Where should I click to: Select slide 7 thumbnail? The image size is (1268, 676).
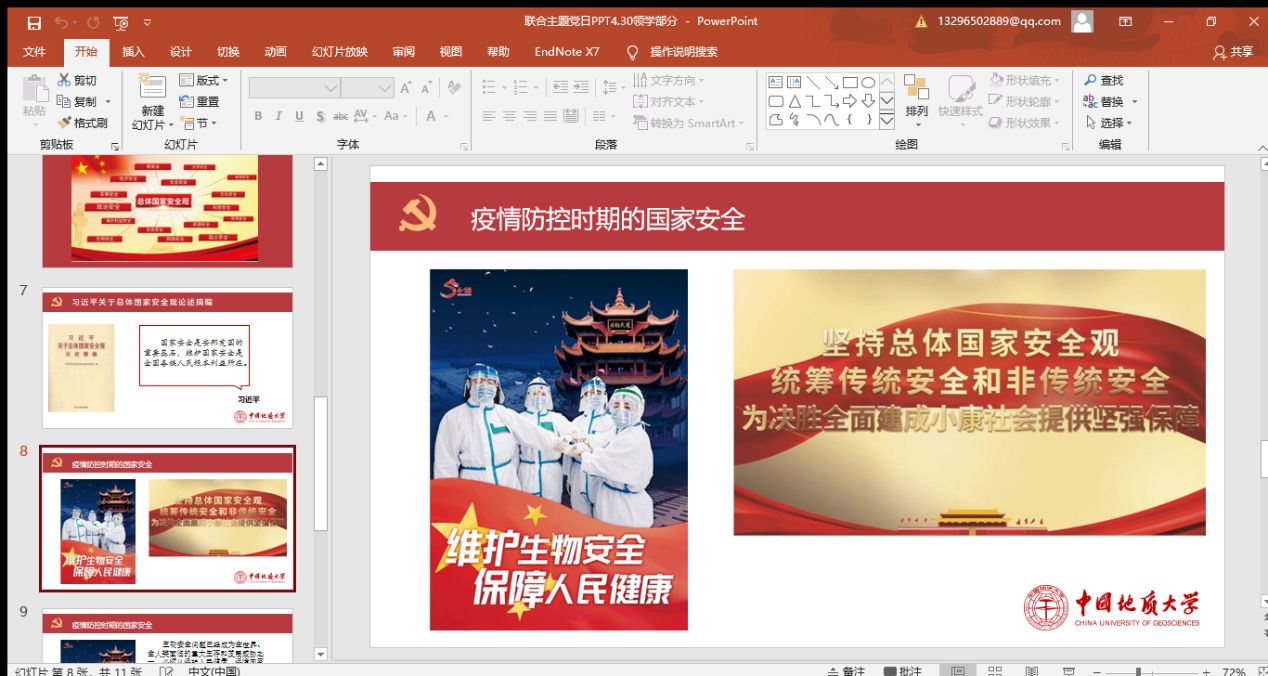tap(168, 359)
